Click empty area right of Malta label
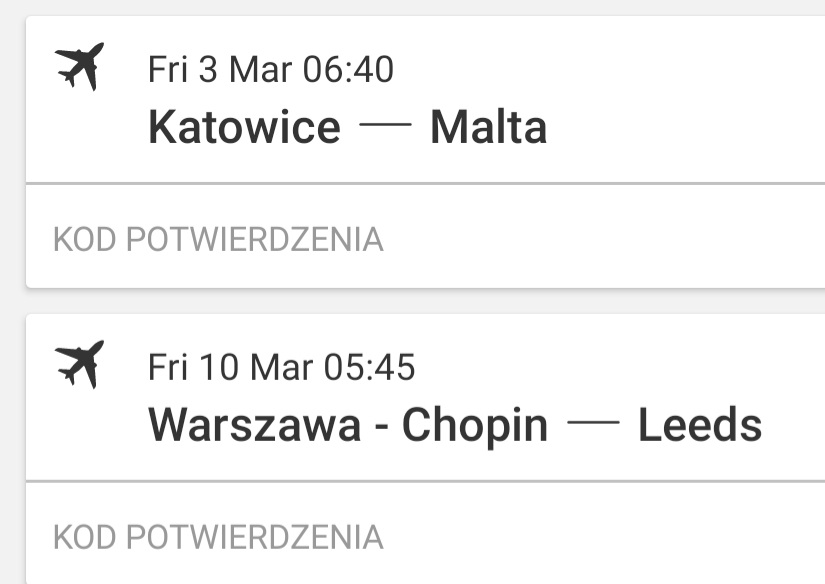Image resolution: width=825 pixels, height=584 pixels. (x=684, y=126)
